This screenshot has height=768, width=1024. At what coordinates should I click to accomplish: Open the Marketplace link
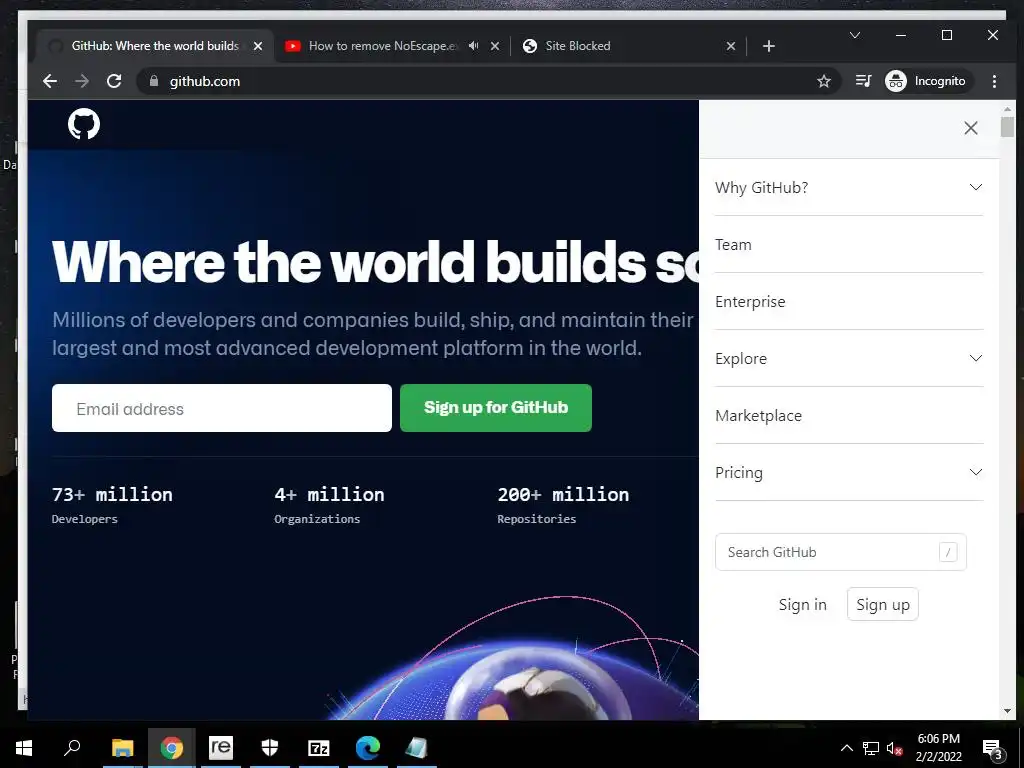pyautogui.click(x=758, y=415)
